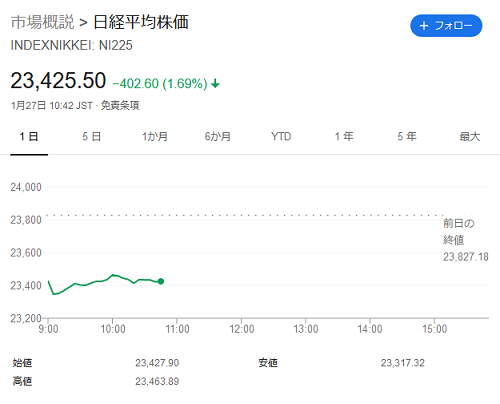
Task: Switch to the 1年 tab
Action: pos(344,137)
